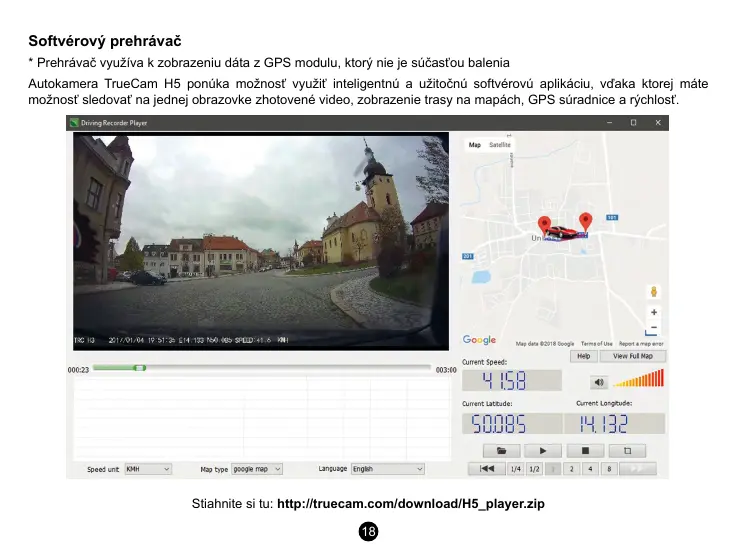This screenshot has width=737, height=556.
Task: Click the total time 003:00 label
Action: [446, 370]
